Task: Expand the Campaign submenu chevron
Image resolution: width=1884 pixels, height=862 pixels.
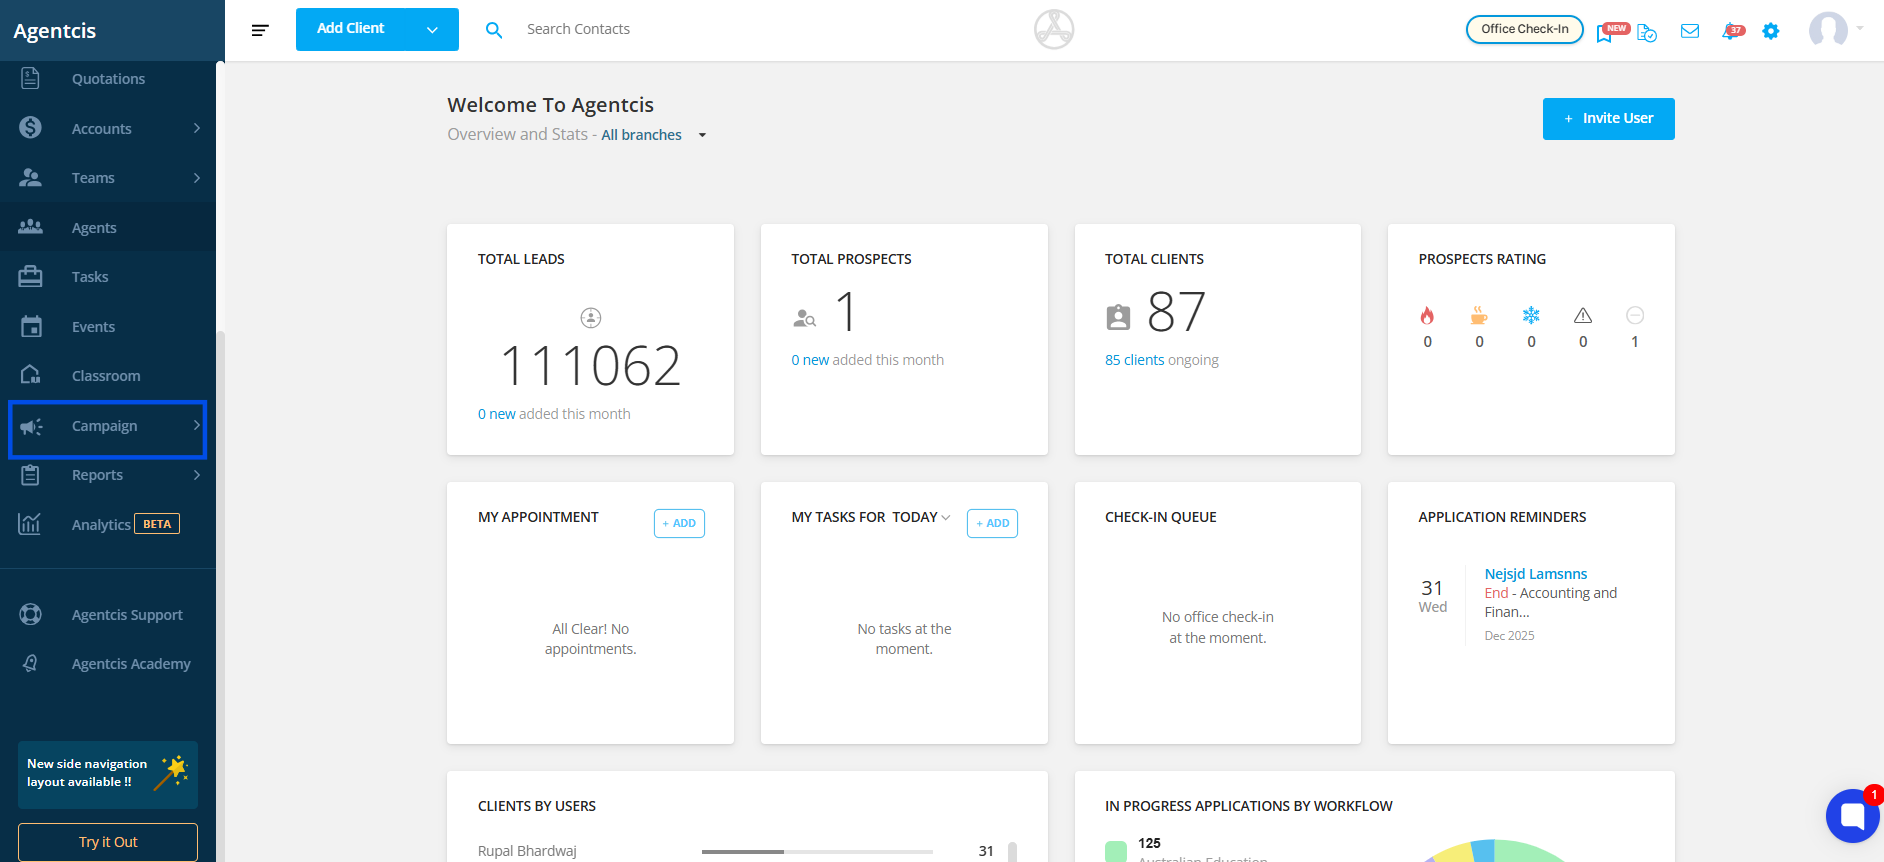Action: 197,425
